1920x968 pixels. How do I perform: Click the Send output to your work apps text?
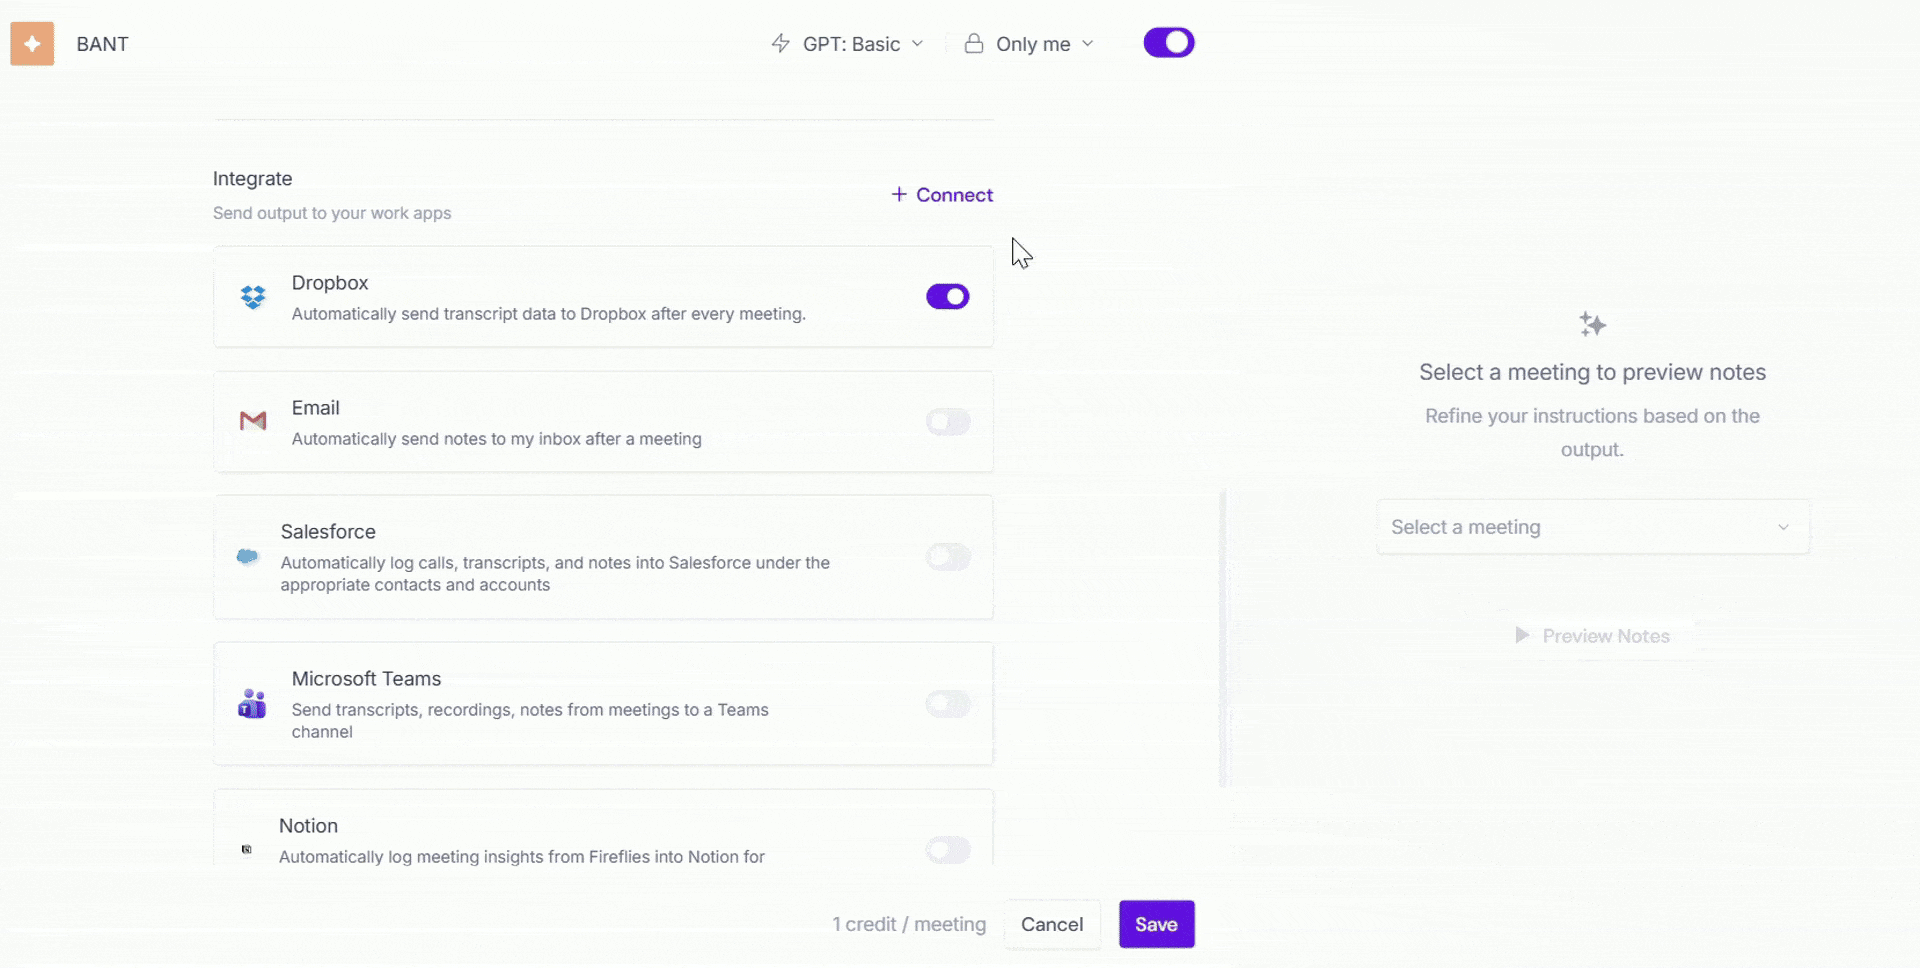(x=332, y=213)
